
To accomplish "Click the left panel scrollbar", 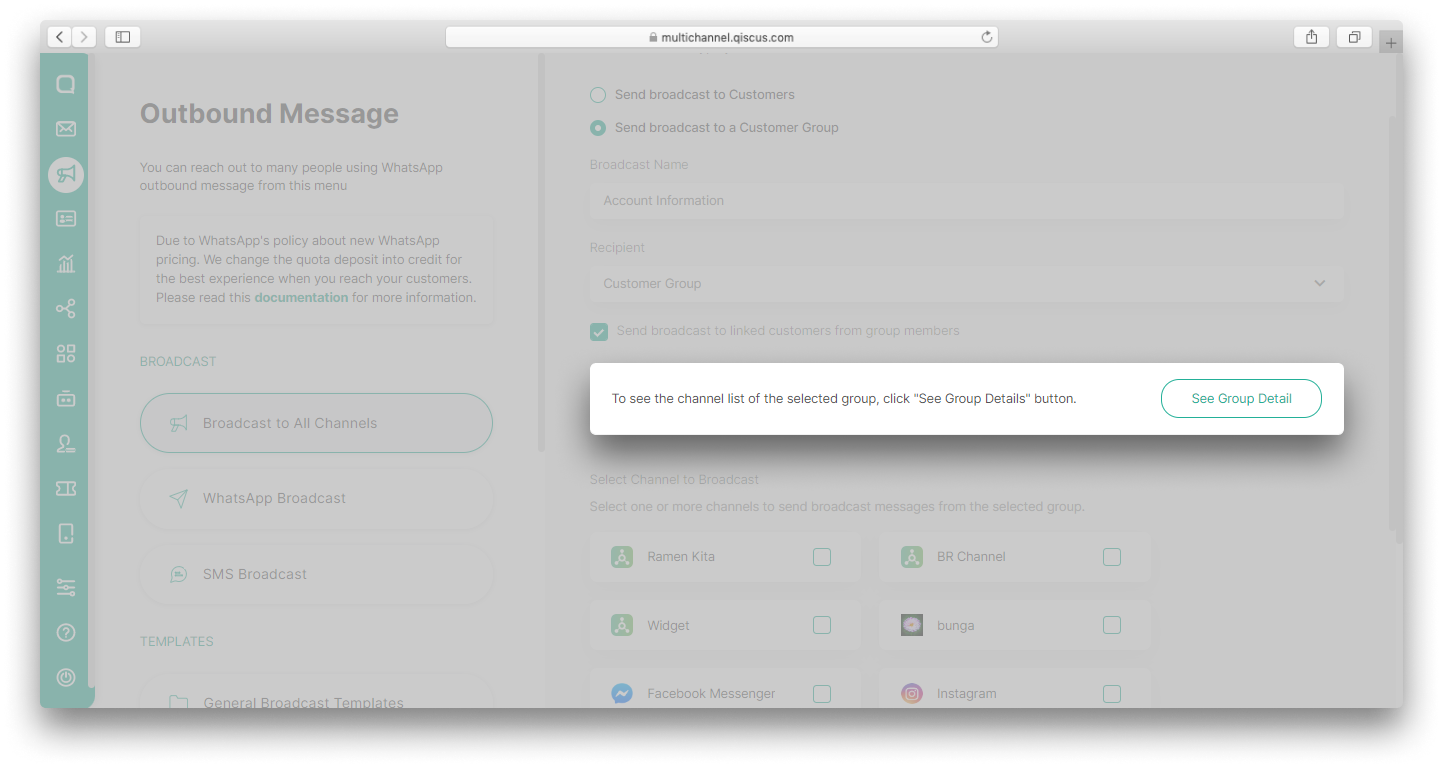I will (x=542, y=252).
